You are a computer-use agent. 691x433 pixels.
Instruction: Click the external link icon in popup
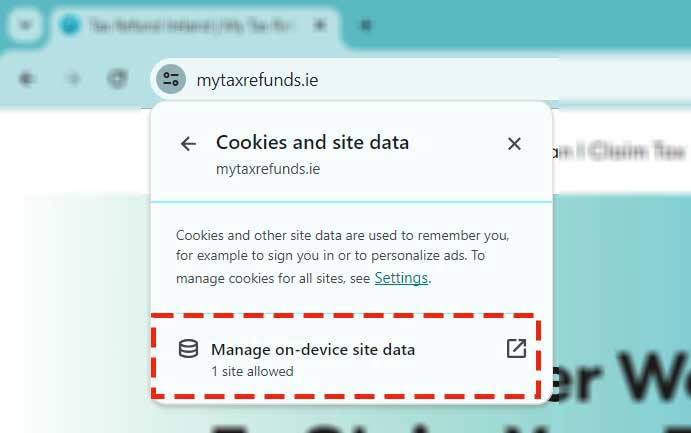tap(516, 349)
